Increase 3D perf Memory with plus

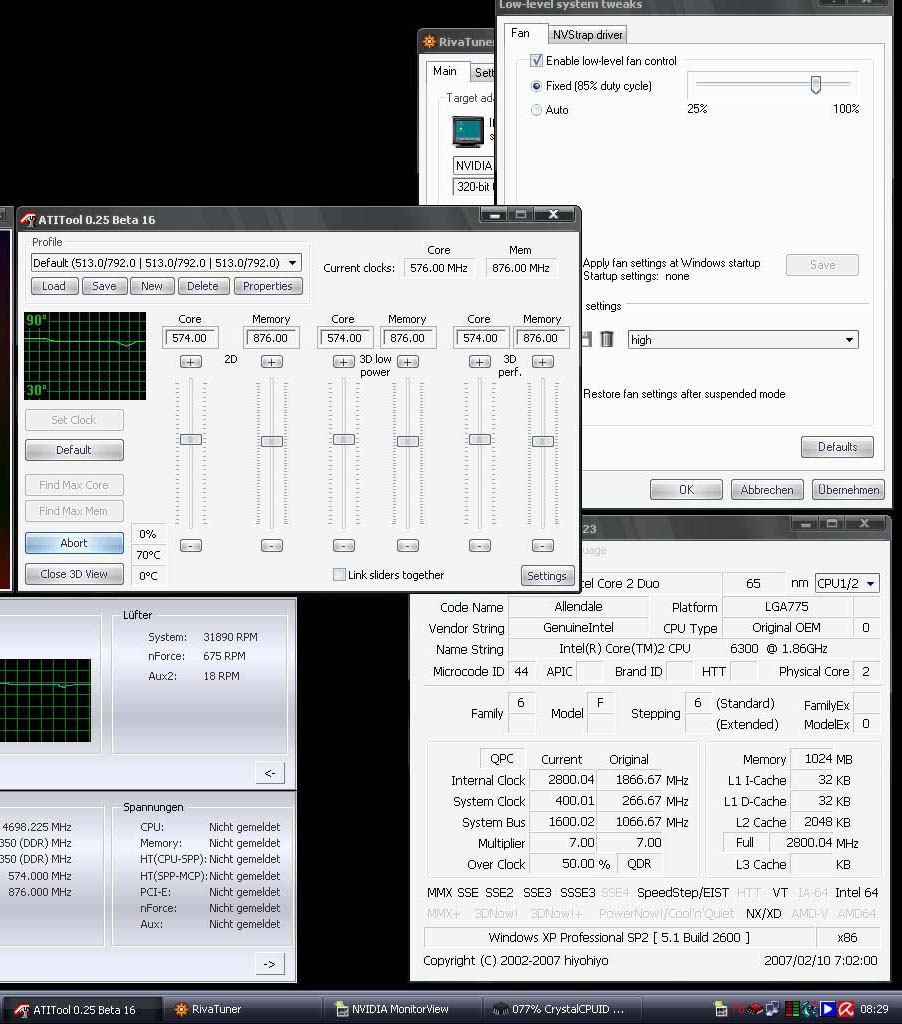(543, 362)
